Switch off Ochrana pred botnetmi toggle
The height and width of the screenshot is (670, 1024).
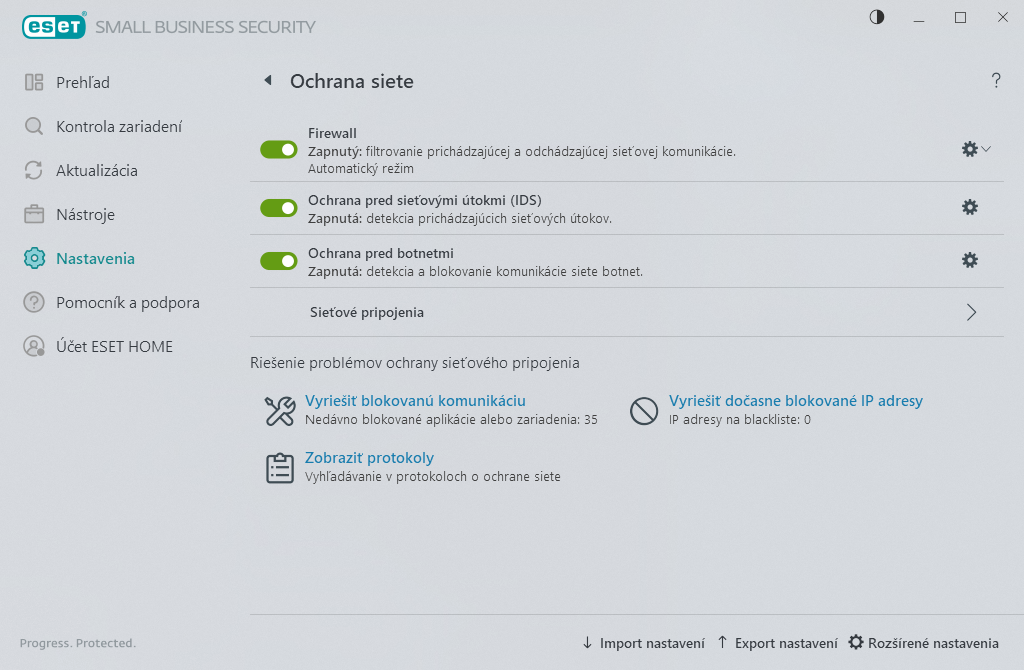279,261
